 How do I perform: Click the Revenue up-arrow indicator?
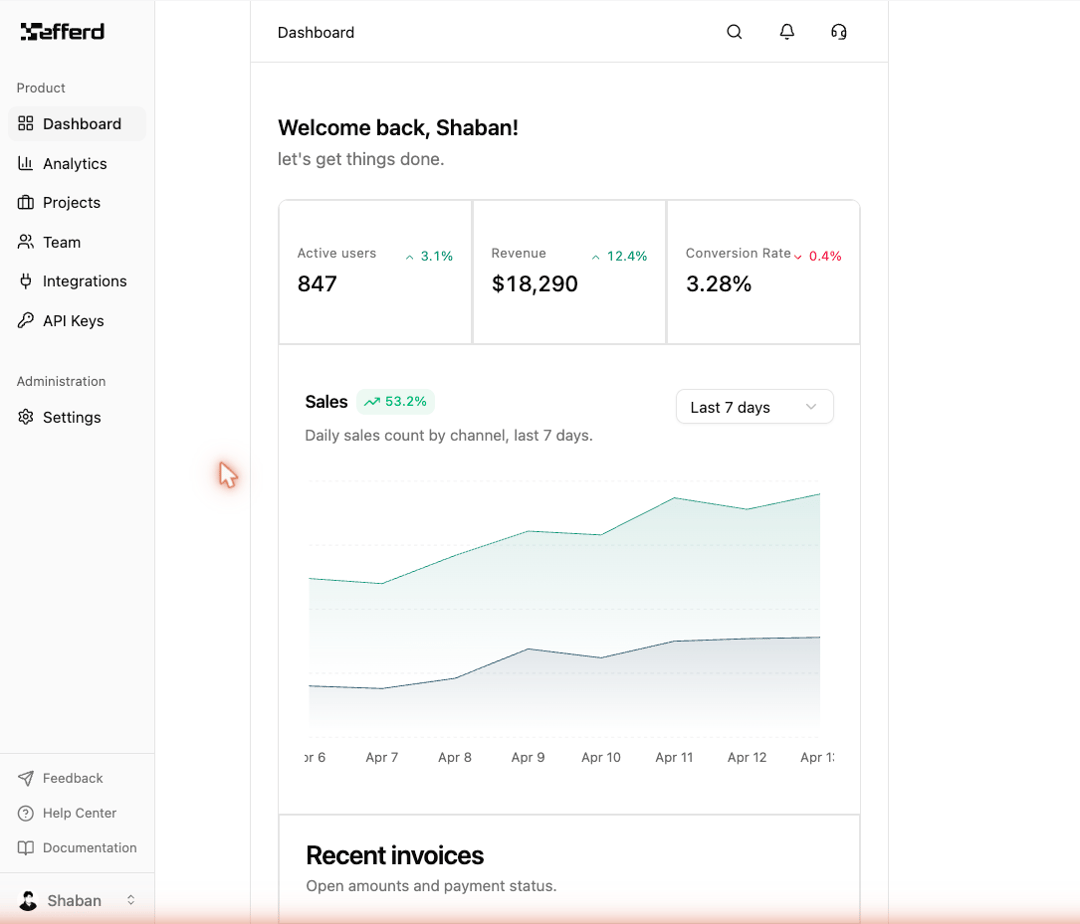[596, 257]
